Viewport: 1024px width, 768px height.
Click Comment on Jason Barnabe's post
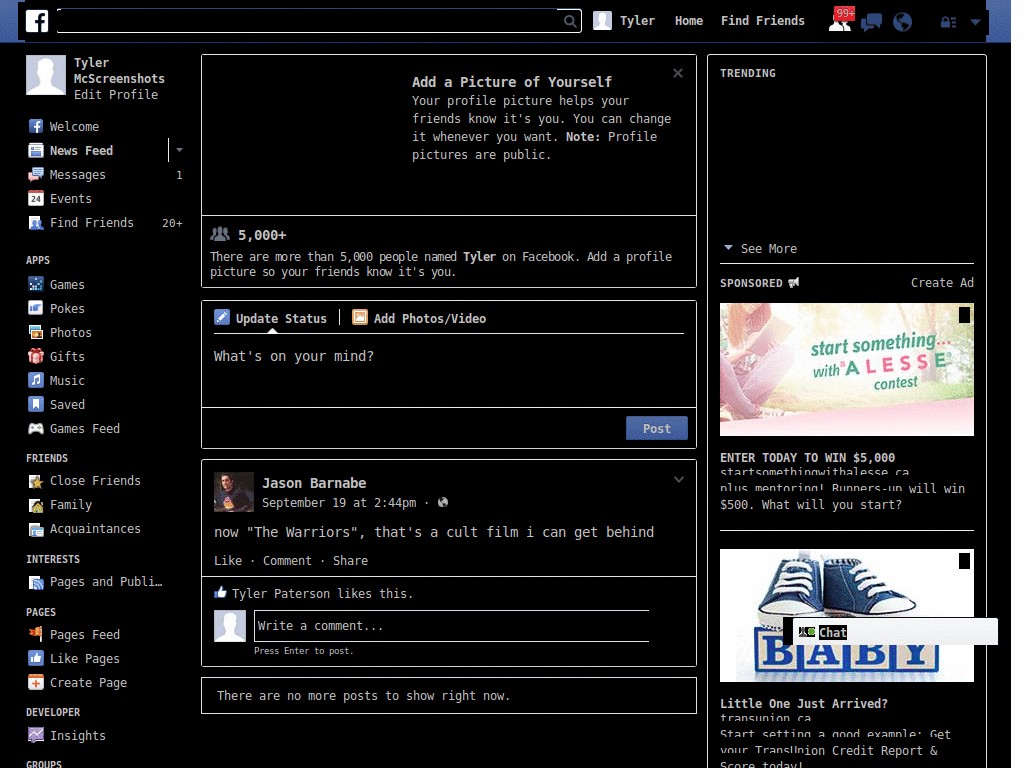287,560
